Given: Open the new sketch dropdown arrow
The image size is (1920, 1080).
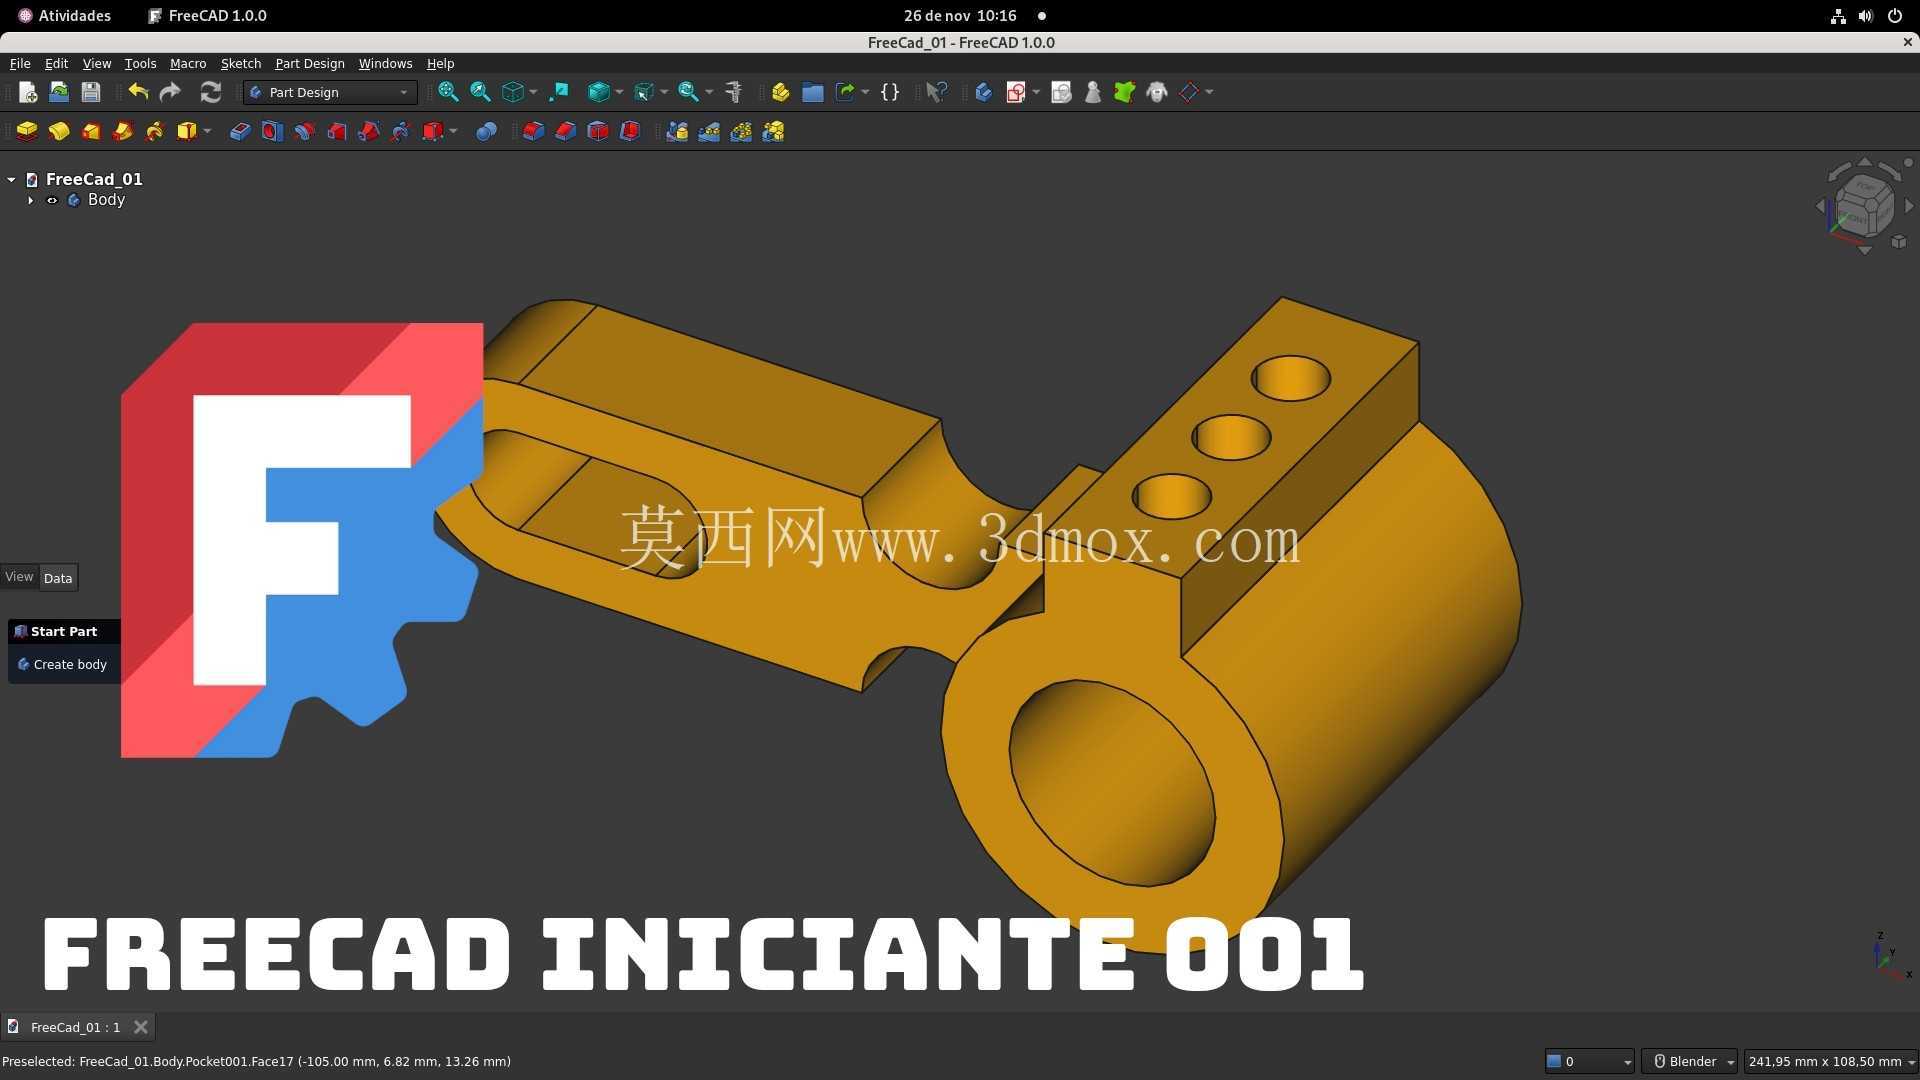Looking at the screenshot, I should coord(1036,92).
